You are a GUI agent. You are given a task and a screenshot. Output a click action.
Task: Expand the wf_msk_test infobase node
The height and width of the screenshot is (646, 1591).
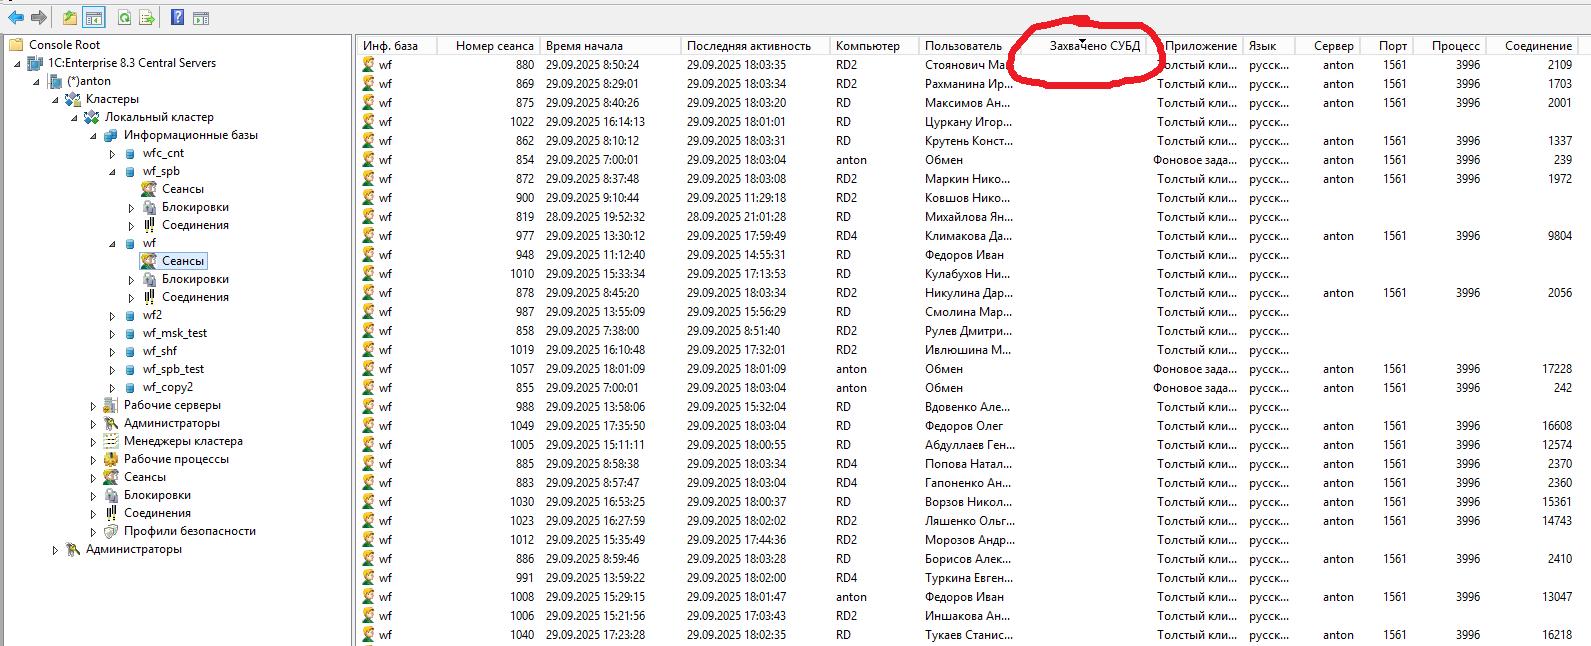point(112,334)
